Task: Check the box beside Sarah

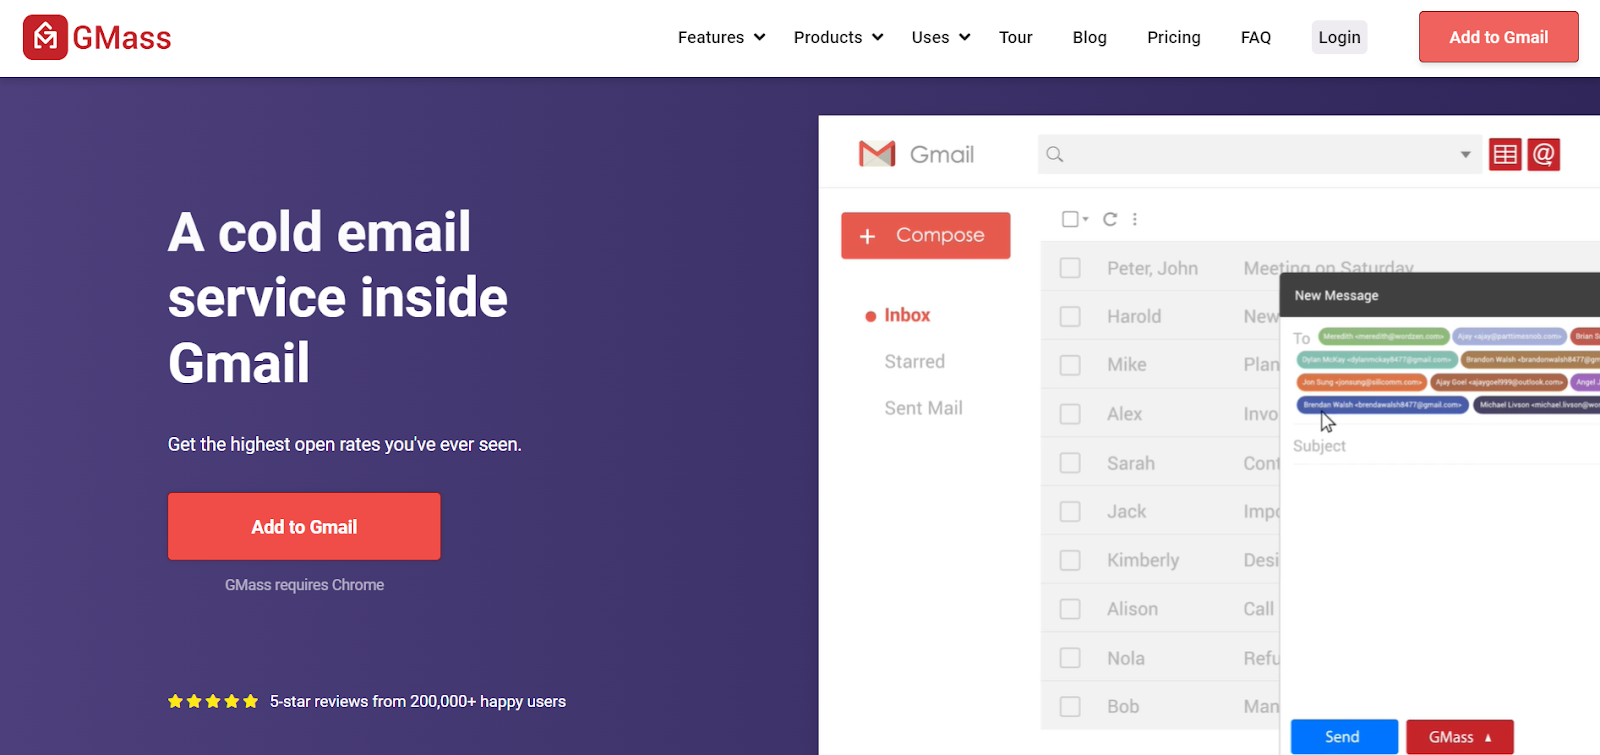Action: (1070, 463)
